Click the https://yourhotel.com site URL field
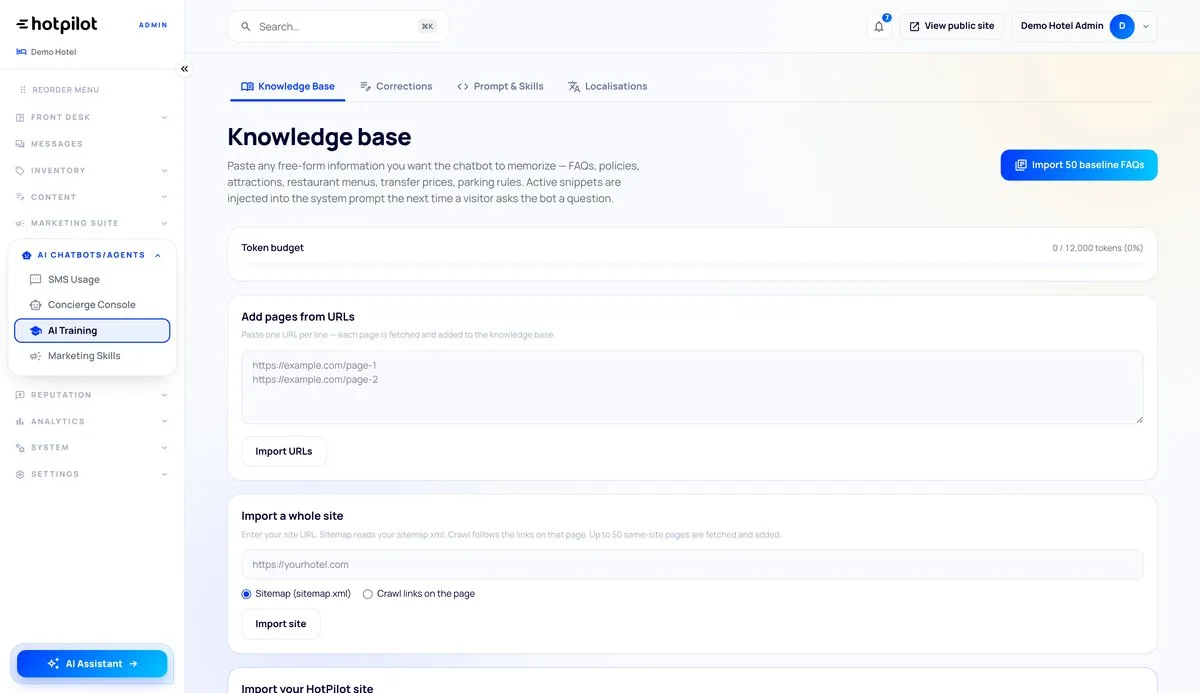1200x693 pixels. 692,565
